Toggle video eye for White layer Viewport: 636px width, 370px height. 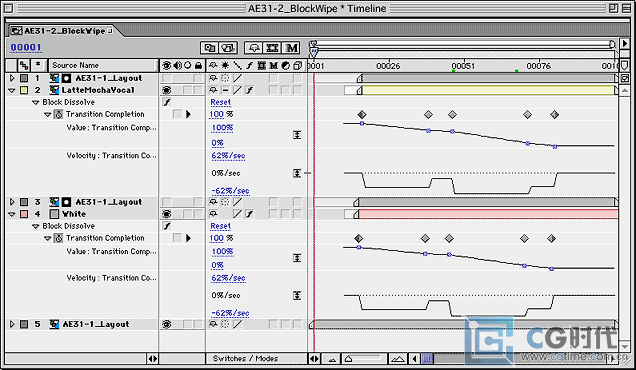click(x=166, y=214)
